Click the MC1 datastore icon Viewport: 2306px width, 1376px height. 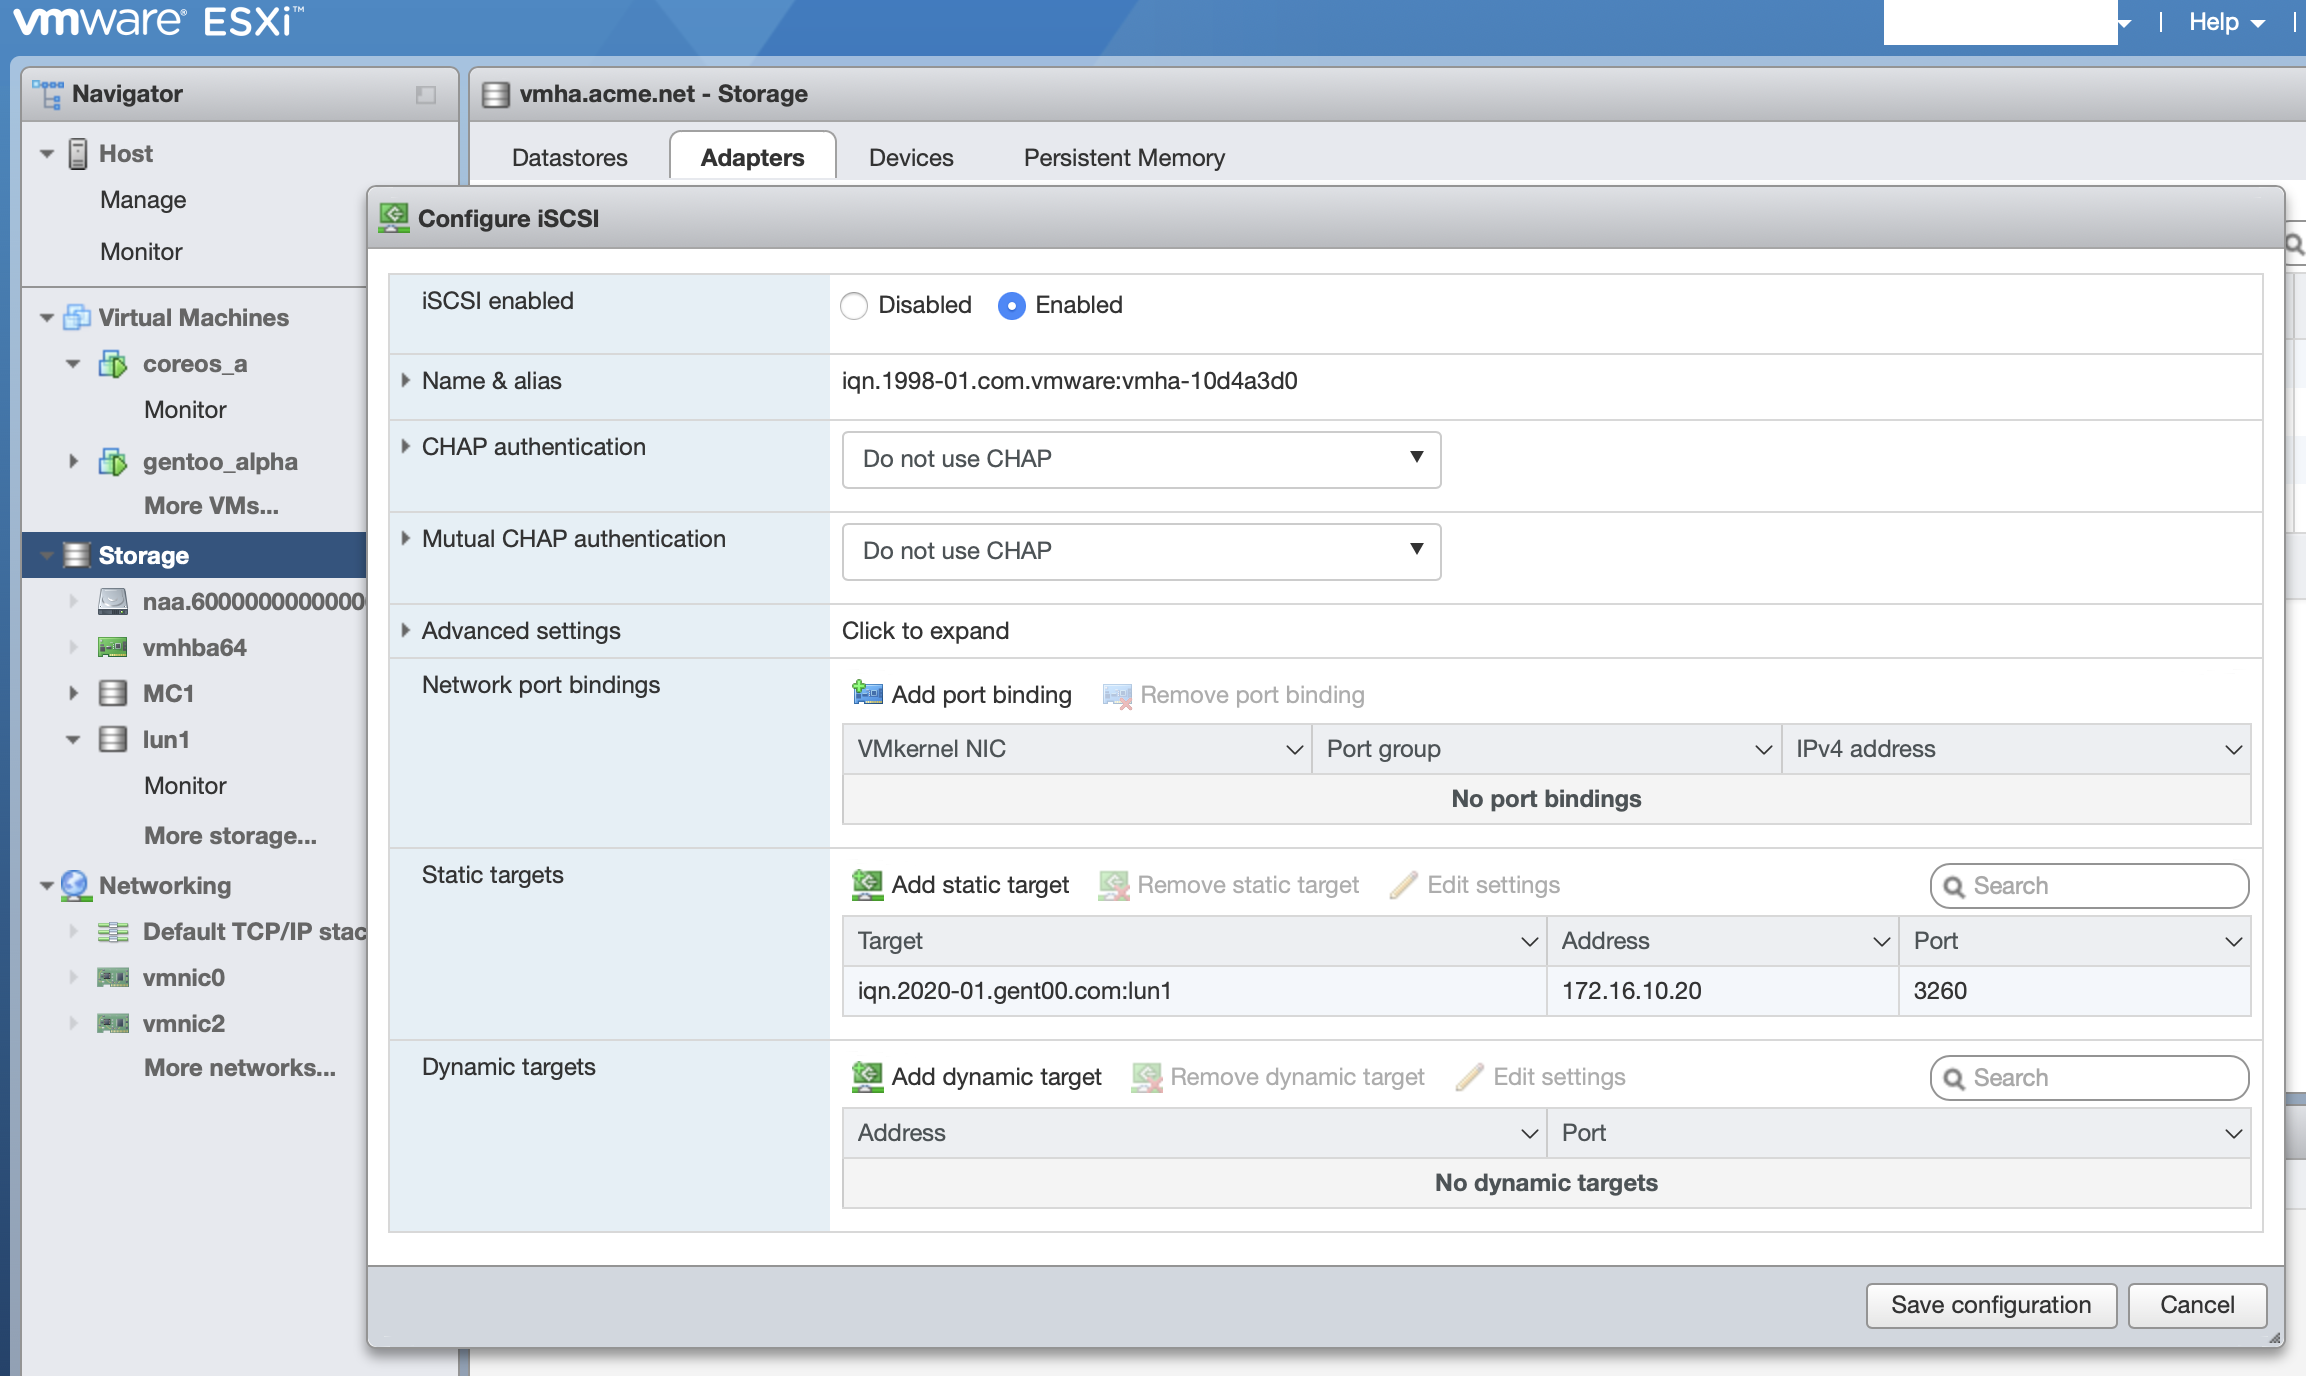(113, 693)
